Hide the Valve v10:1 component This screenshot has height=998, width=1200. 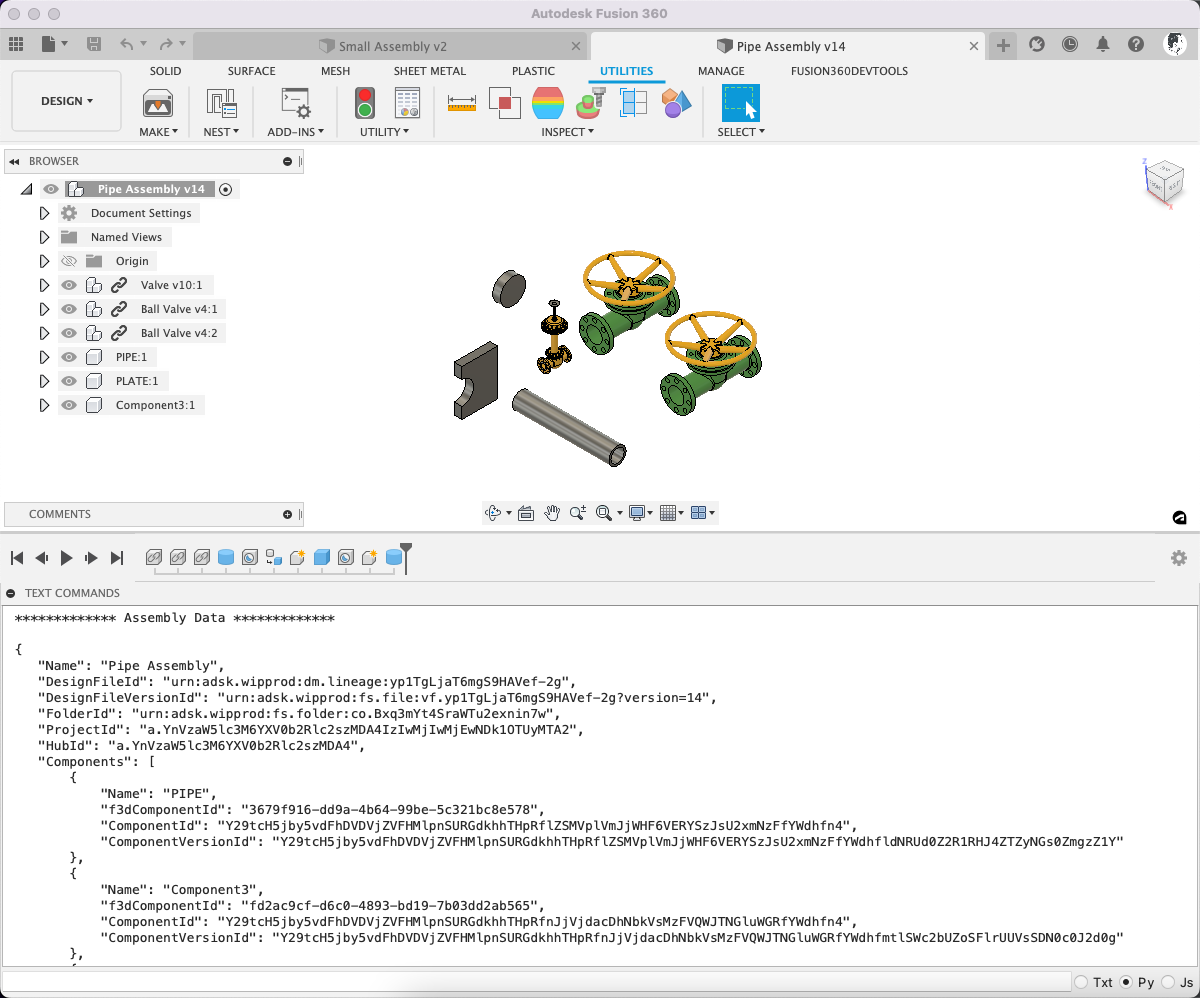[x=69, y=285]
